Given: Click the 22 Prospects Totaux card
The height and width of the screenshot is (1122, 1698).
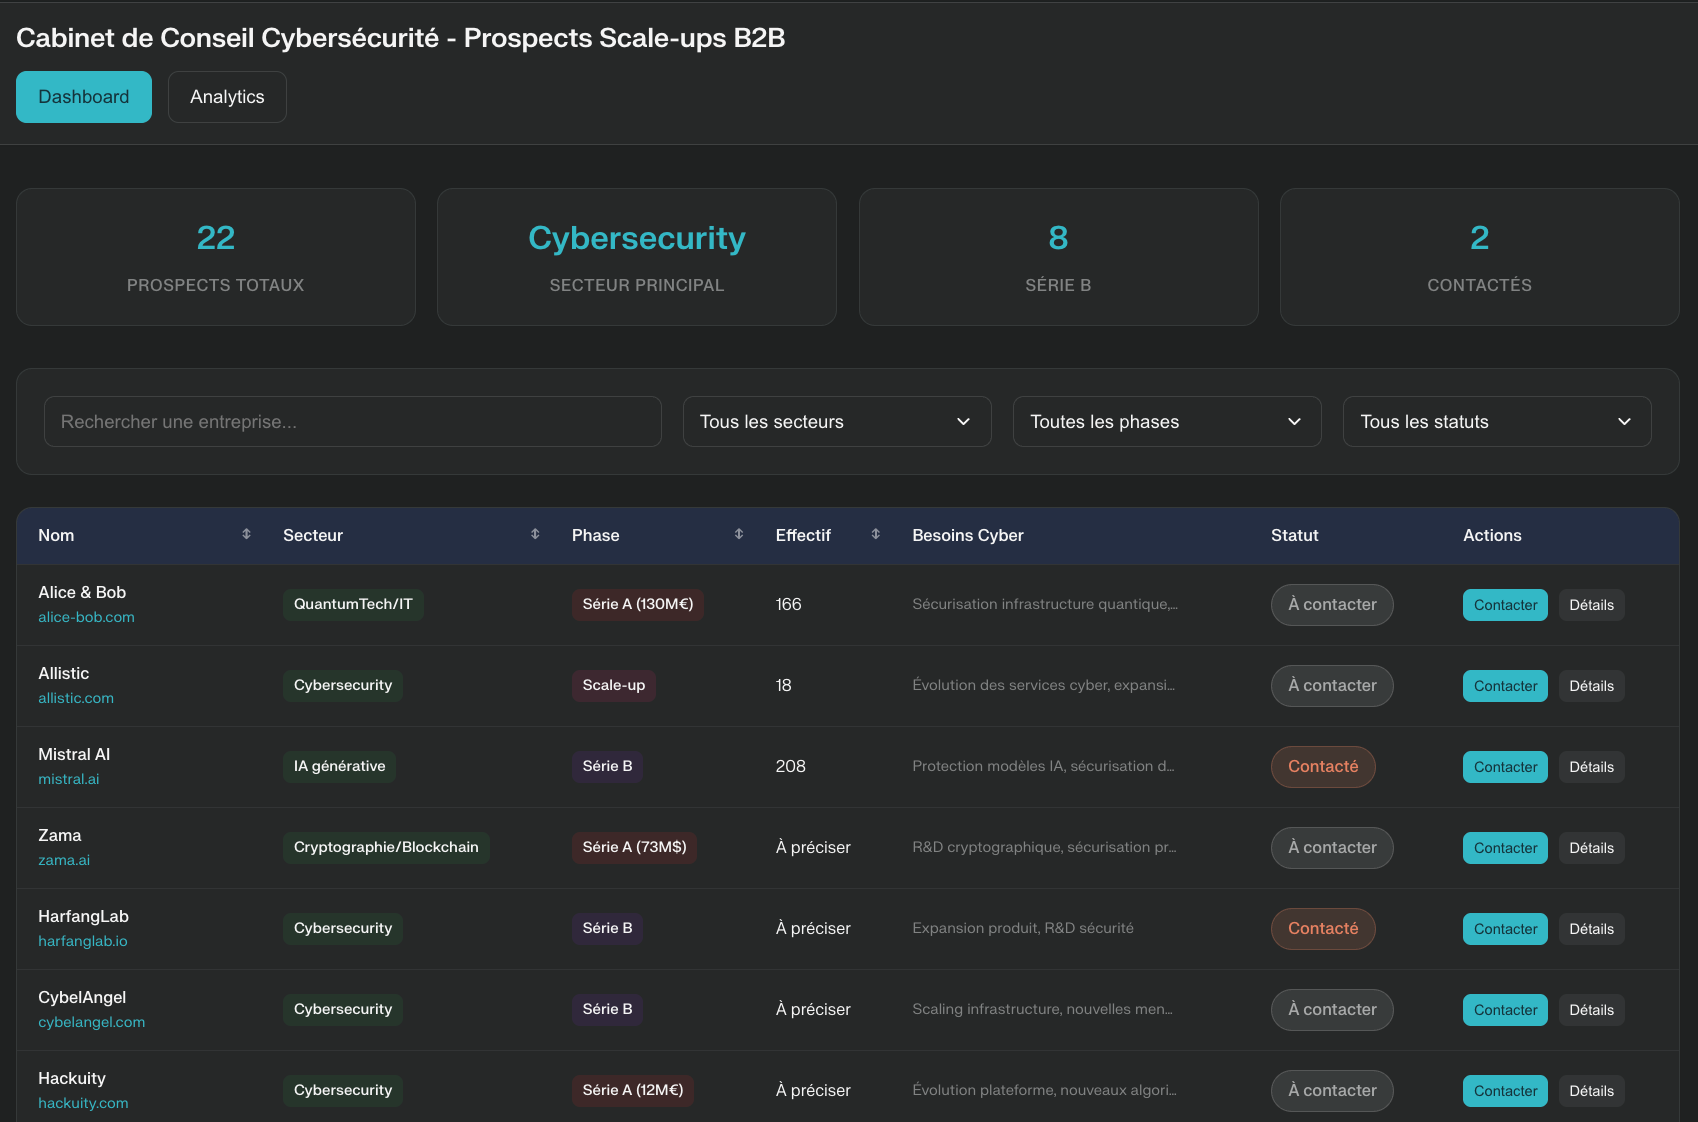Looking at the screenshot, I should (216, 257).
